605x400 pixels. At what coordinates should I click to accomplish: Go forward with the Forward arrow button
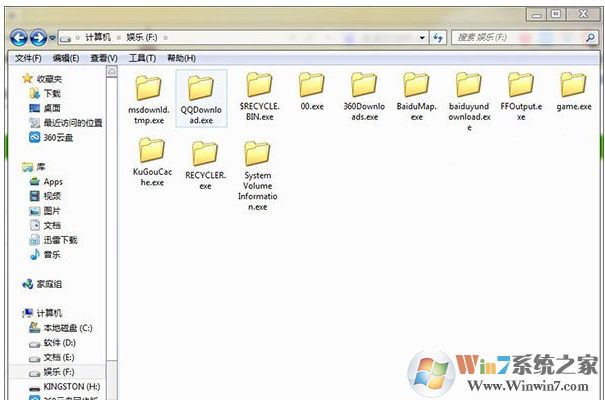point(39,37)
